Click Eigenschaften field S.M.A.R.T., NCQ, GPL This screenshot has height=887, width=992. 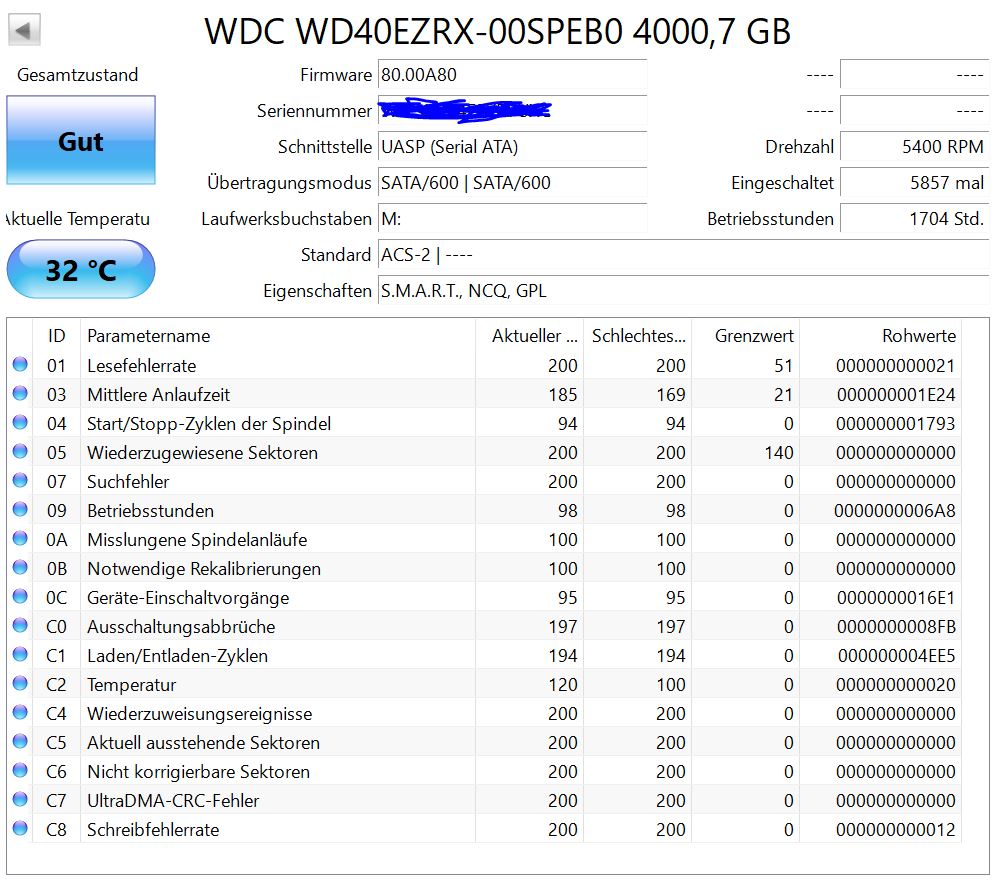(683, 291)
